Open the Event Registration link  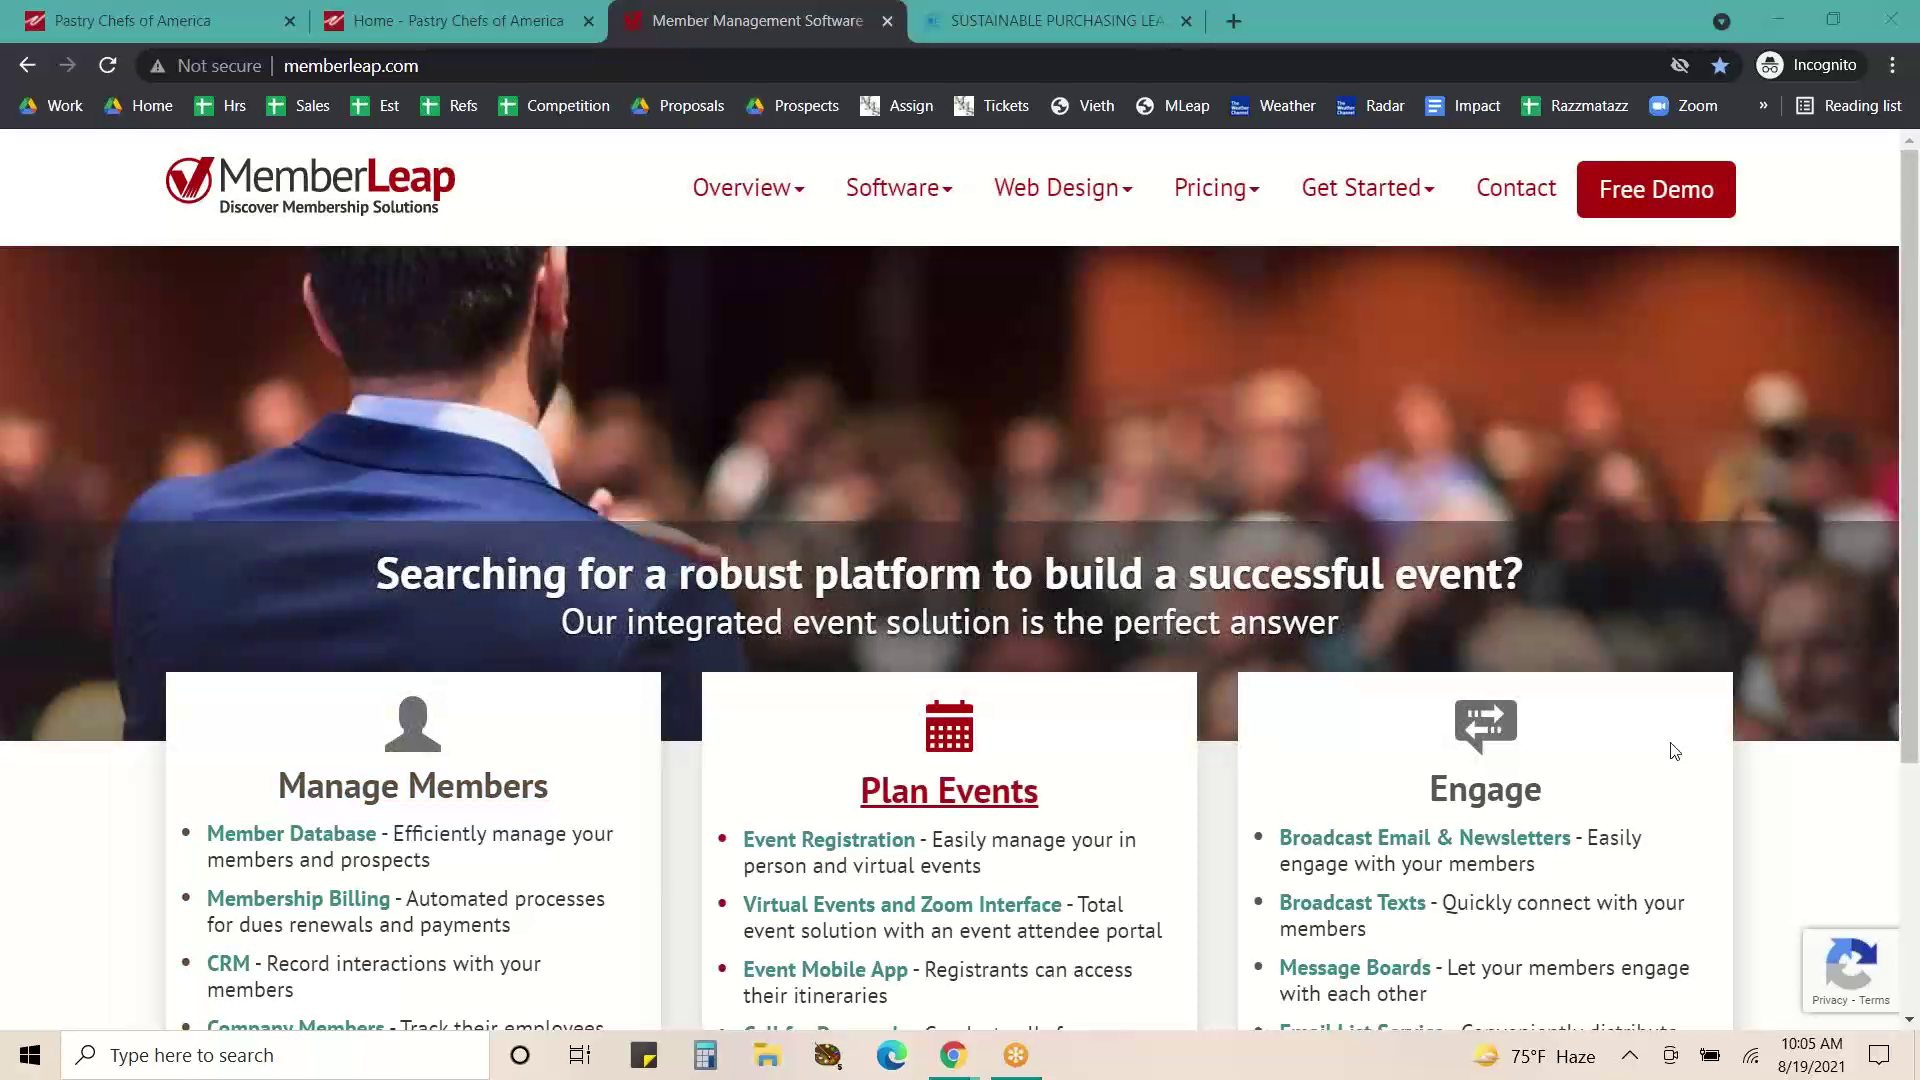(x=829, y=840)
